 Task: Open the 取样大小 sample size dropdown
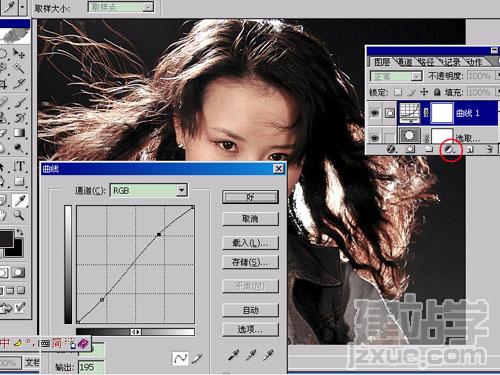point(121,7)
